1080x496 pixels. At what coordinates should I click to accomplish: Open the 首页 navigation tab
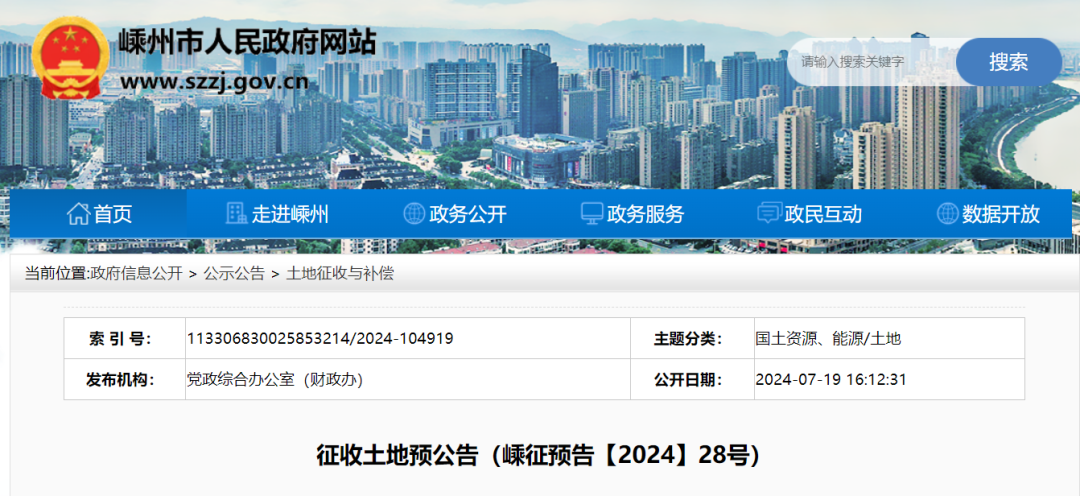[98, 214]
